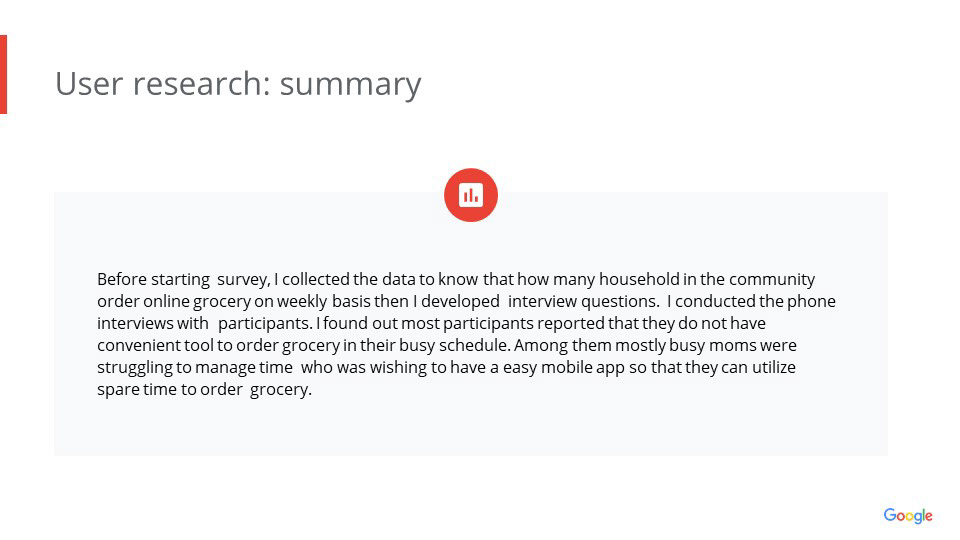Viewport: 960px width, 540px height.
Task: Click the red bar chart icon
Action: 471,195
